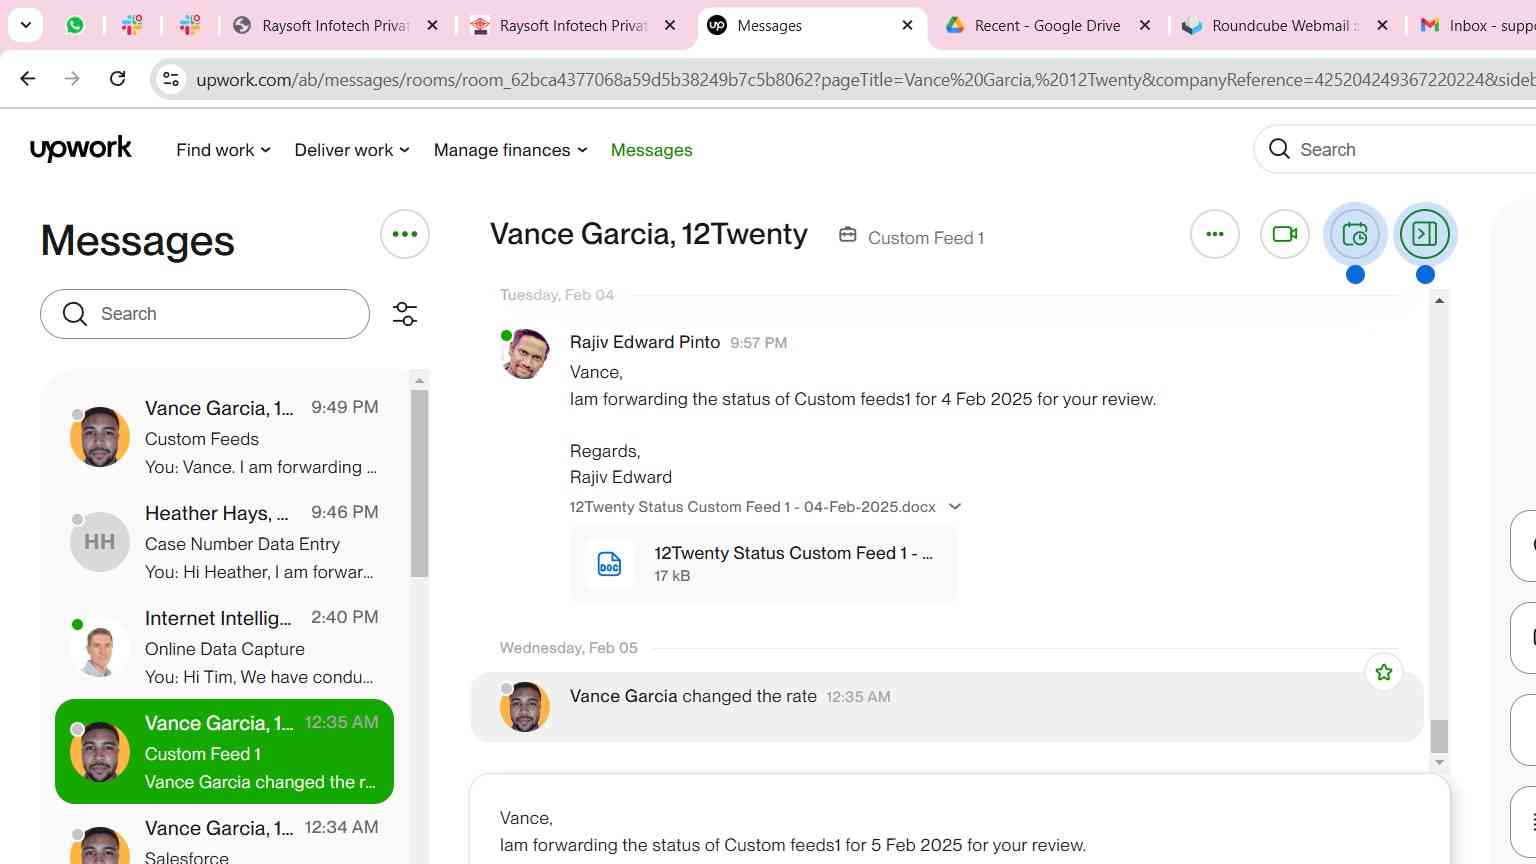Screen dimensions: 1536x864
Task: Click the HH avatar for Heather Hays
Action: 99,542
